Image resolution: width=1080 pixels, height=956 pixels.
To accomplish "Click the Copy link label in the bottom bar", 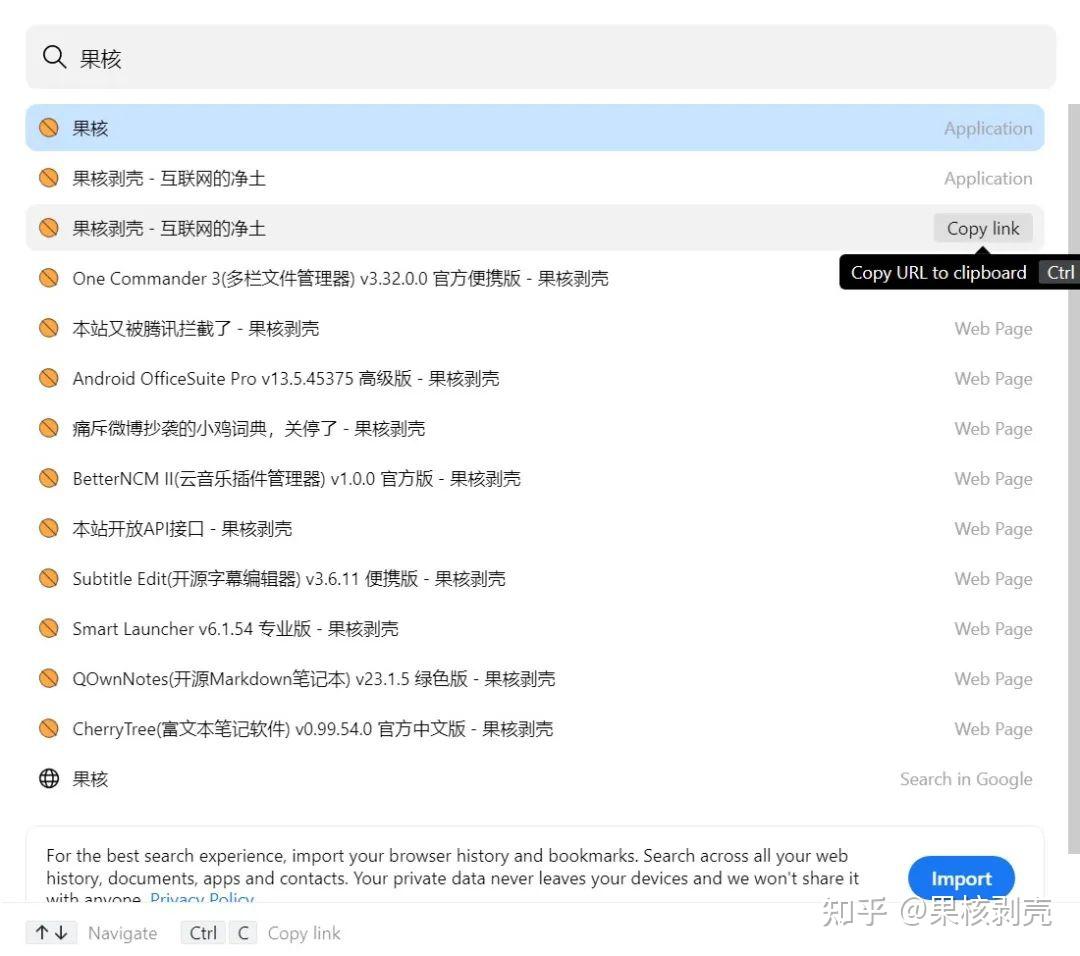I will (304, 932).
